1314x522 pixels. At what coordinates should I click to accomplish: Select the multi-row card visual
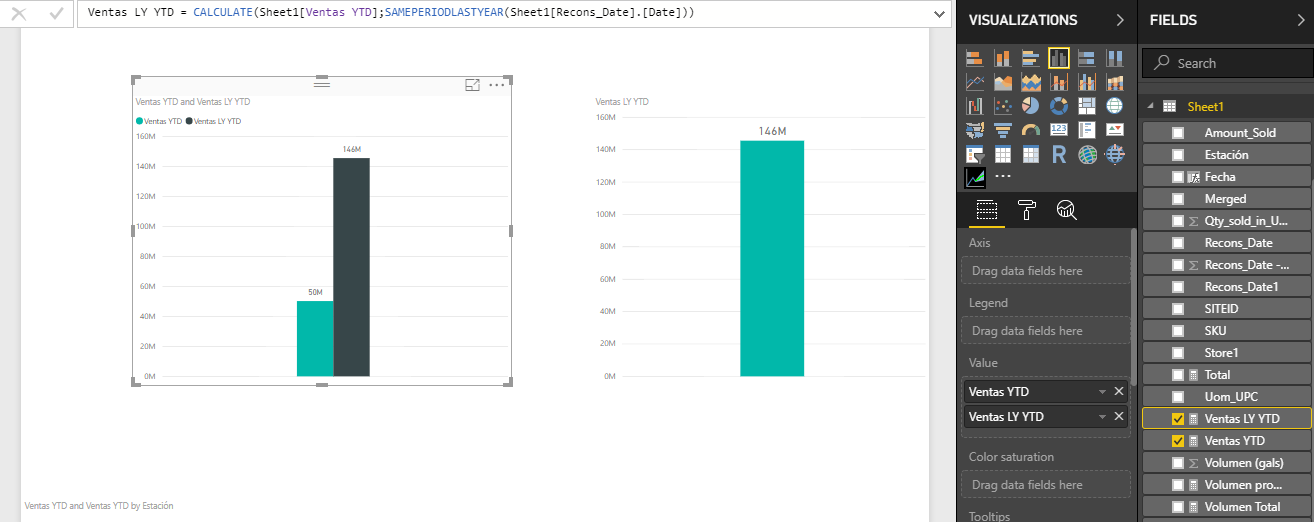[1087, 130]
